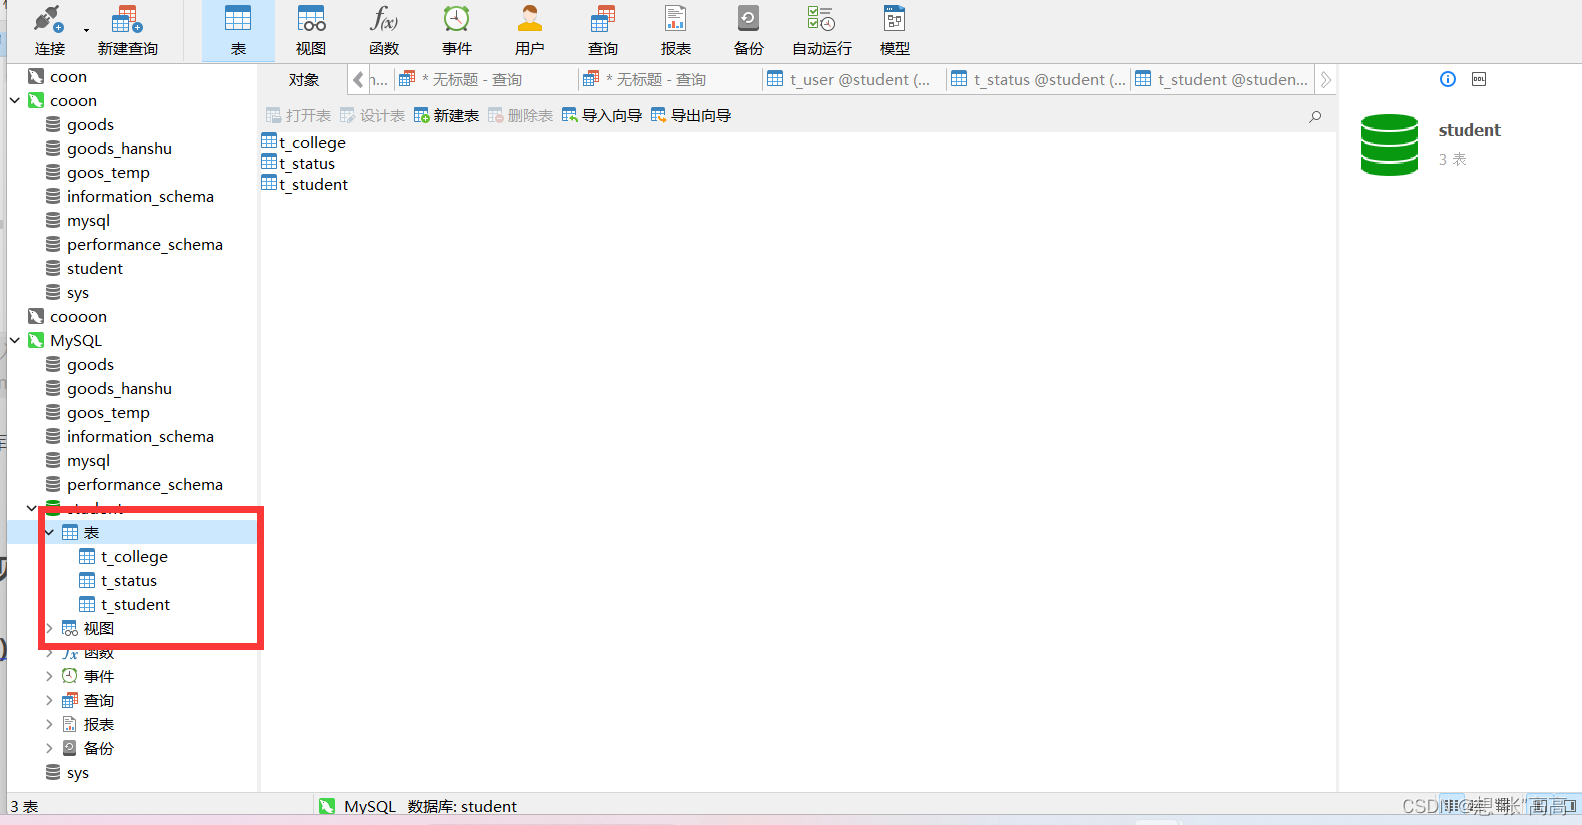Screen dimensions: 1582x825
Task: Click the t_college table icon in object list
Action: [269, 141]
